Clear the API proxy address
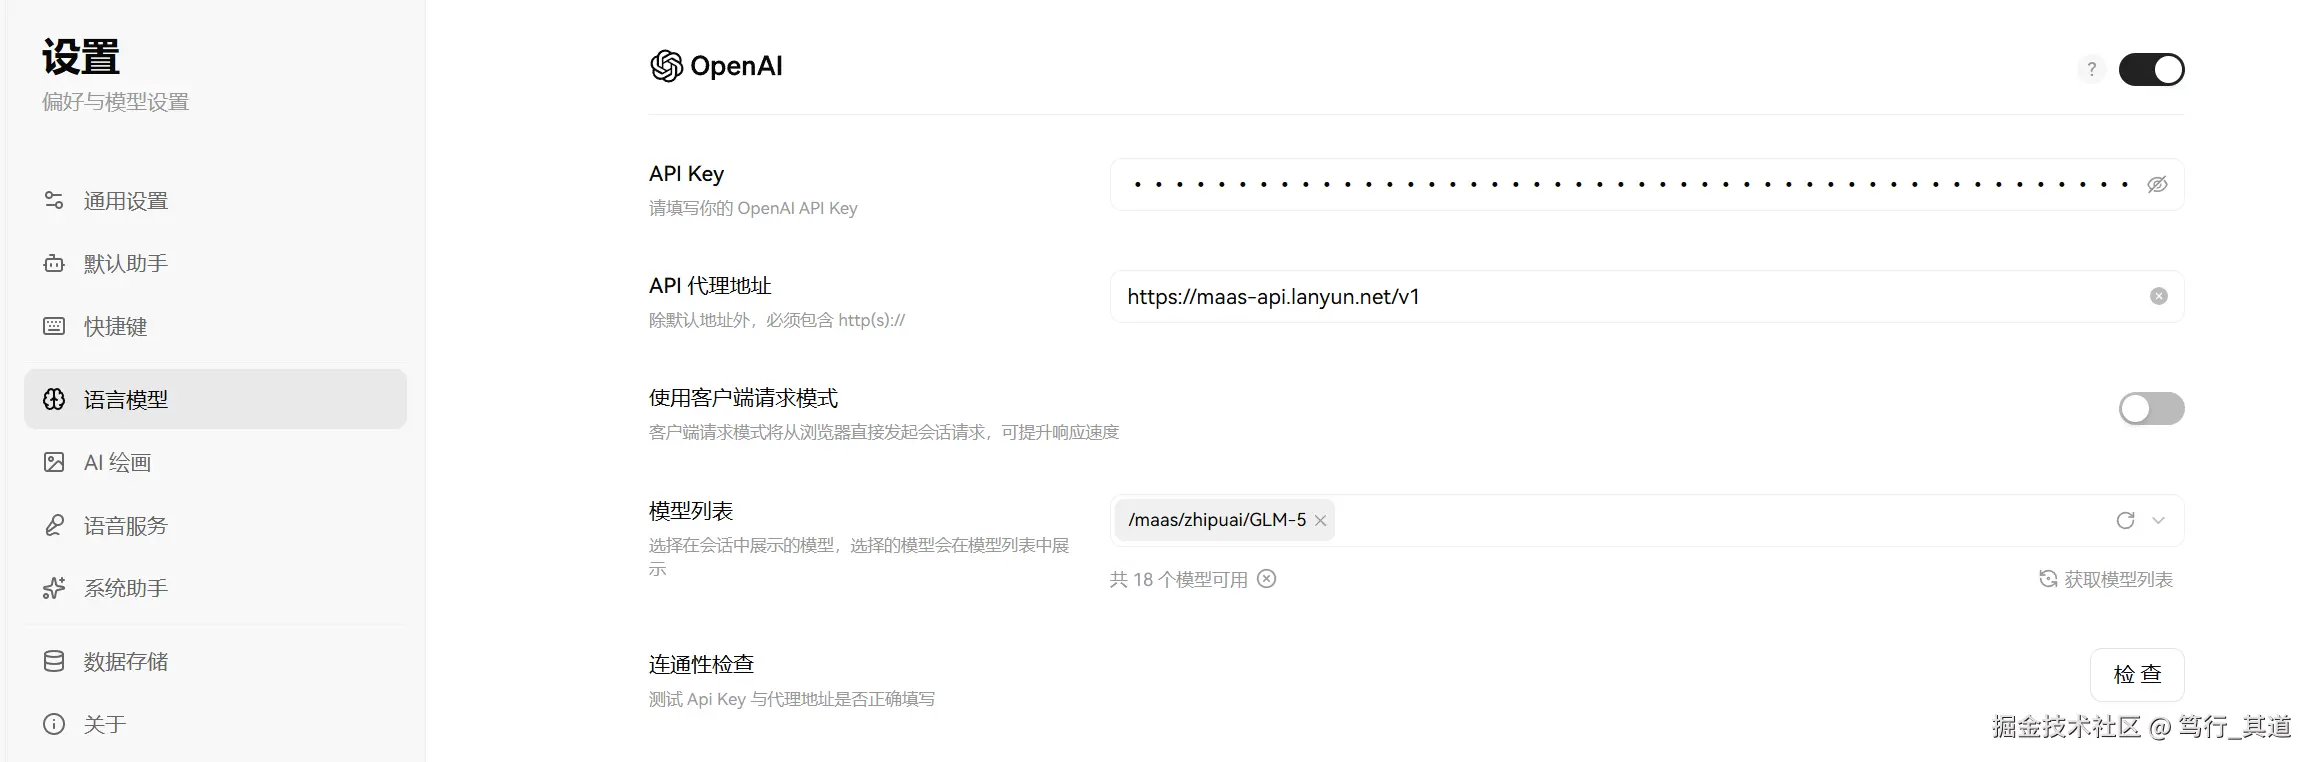 [2159, 296]
